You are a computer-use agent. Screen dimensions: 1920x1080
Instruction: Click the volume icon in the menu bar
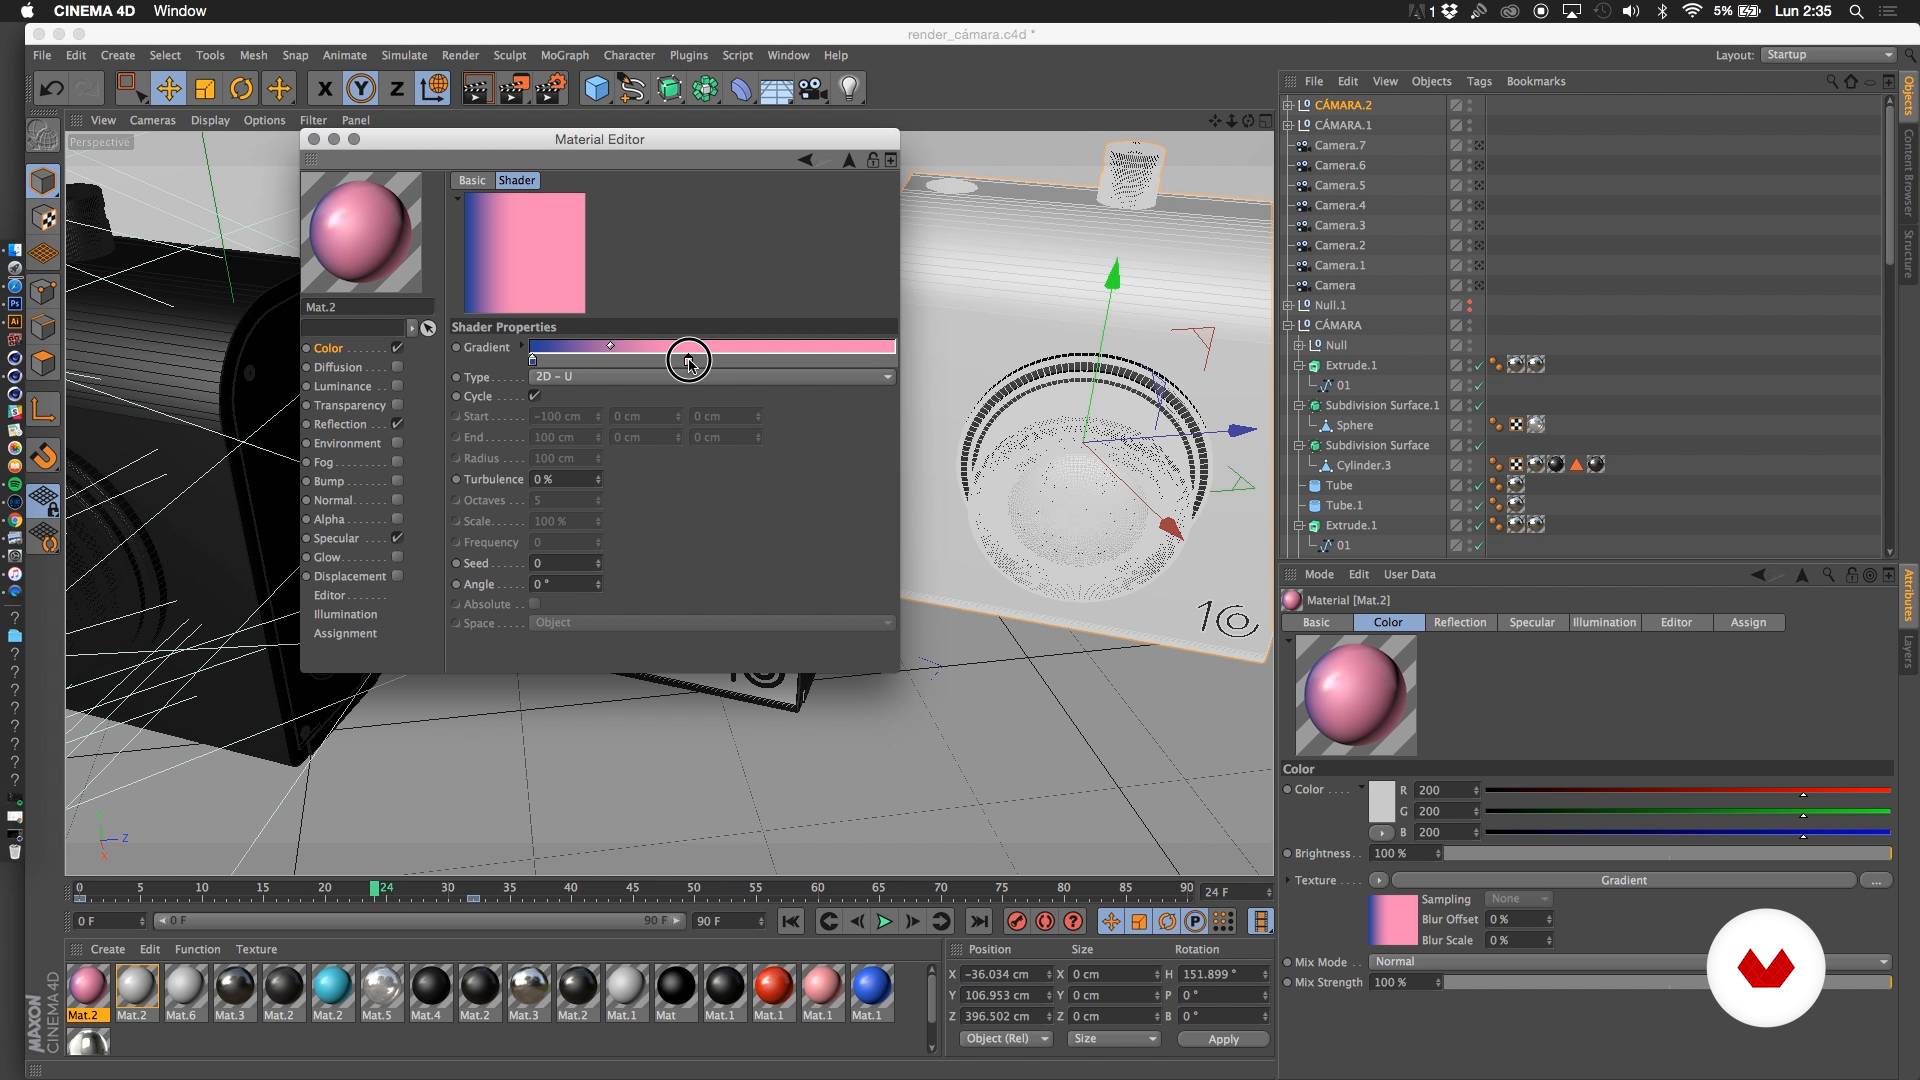(x=1631, y=11)
